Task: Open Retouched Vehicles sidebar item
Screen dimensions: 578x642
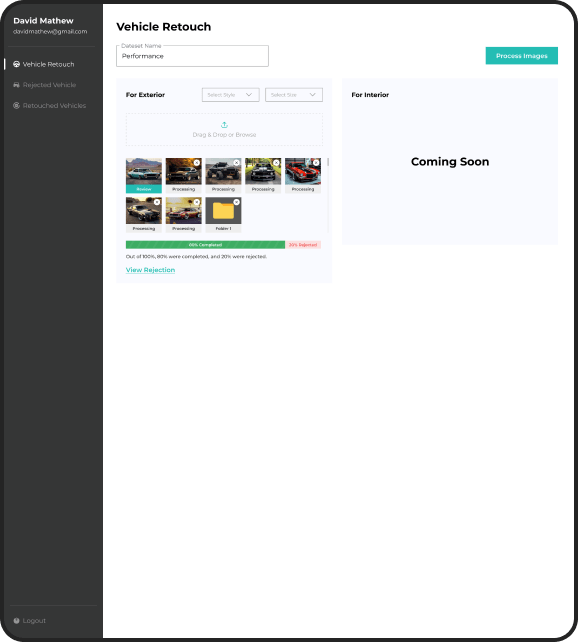Action: coord(50,105)
